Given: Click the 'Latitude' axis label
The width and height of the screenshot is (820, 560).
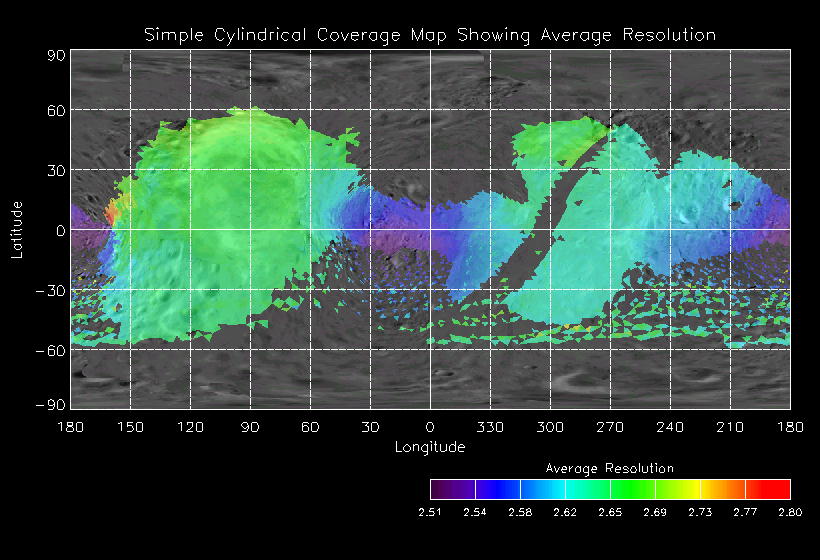Looking at the screenshot, I should (x=17, y=230).
